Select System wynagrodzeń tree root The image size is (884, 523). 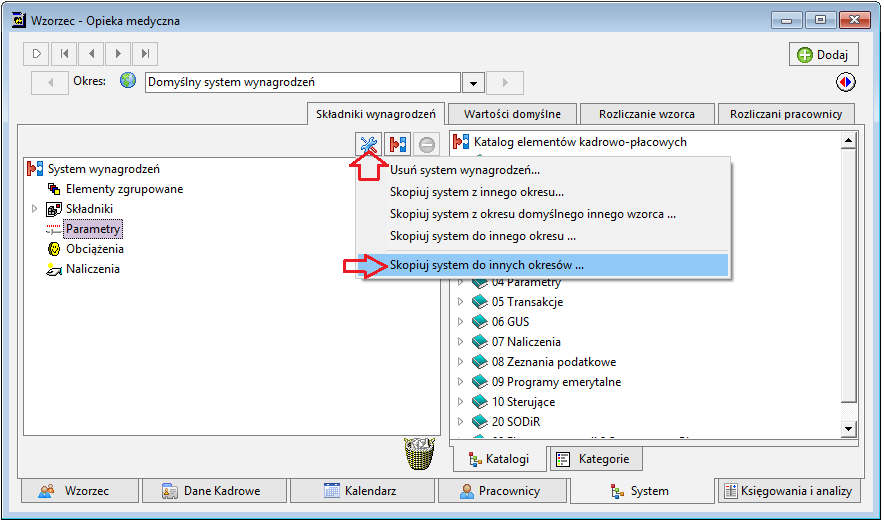pos(104,169)
